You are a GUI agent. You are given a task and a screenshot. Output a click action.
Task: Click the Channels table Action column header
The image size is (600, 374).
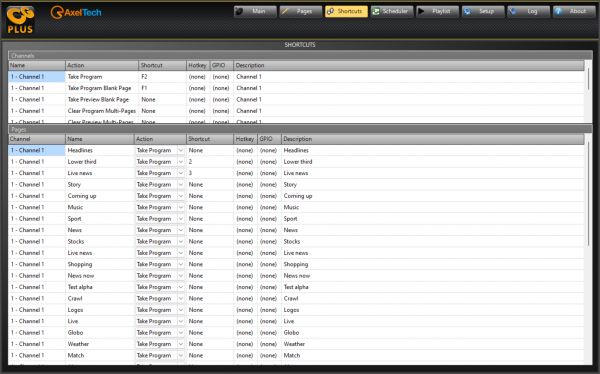coord(102,65)
